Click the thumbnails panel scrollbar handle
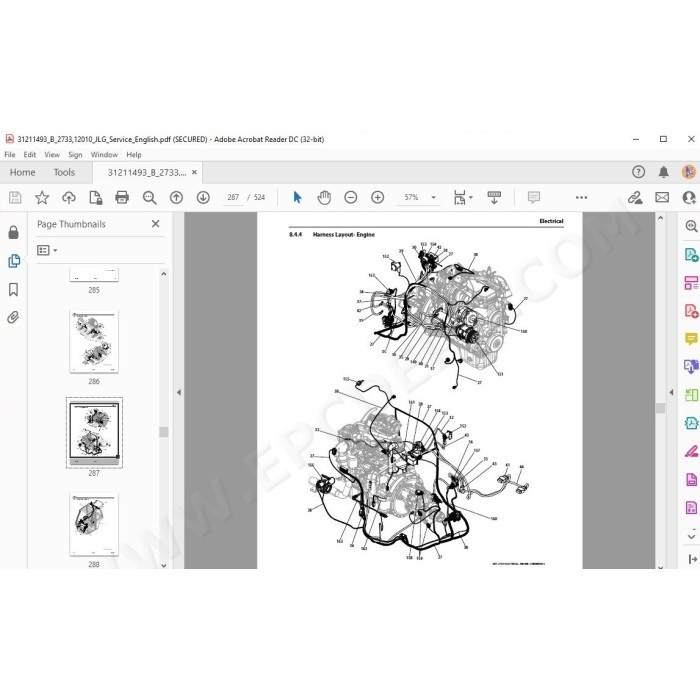The width and height of the screenshot is (700, 700). (163, 432)
